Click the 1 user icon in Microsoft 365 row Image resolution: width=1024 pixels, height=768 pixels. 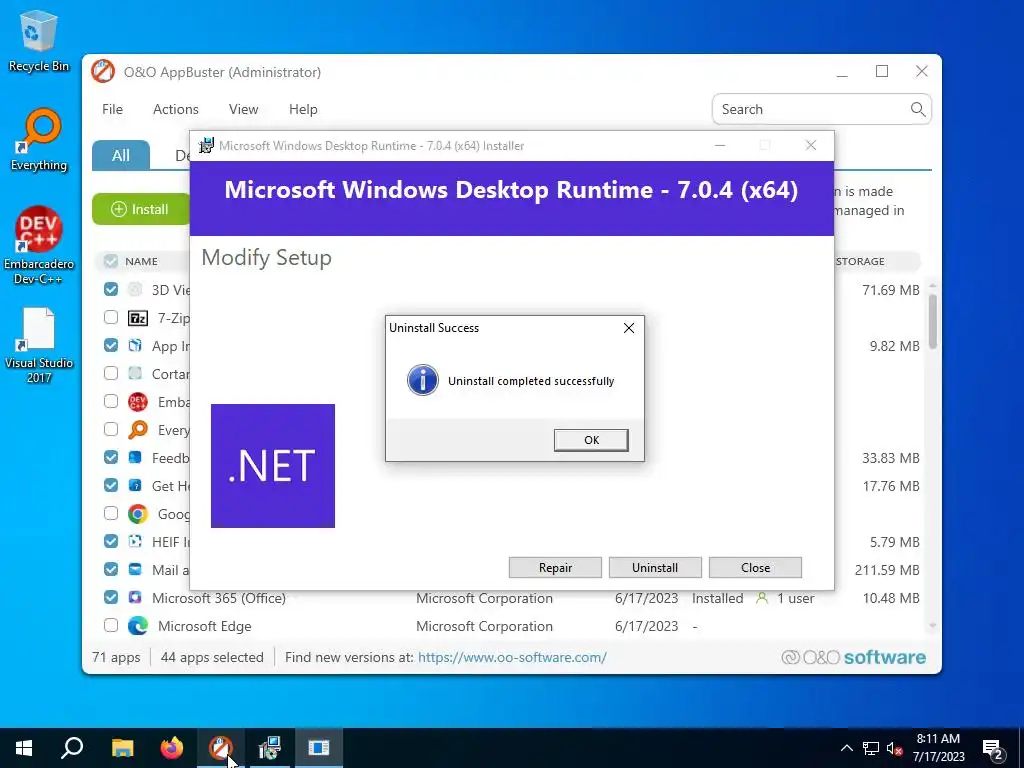pyautogui.click(x=761, y=598)
